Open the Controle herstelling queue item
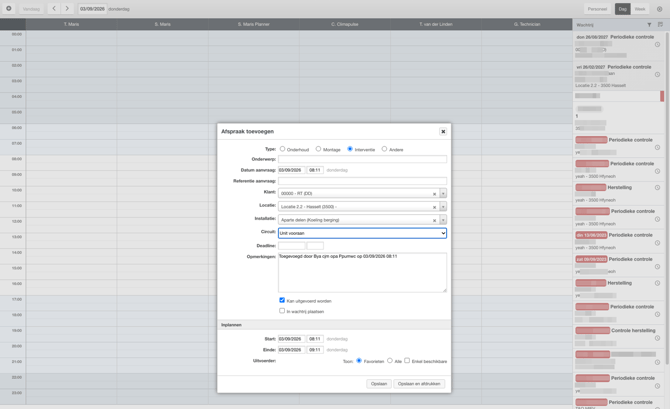Screen dimensions: 670x409 [619, 337]
